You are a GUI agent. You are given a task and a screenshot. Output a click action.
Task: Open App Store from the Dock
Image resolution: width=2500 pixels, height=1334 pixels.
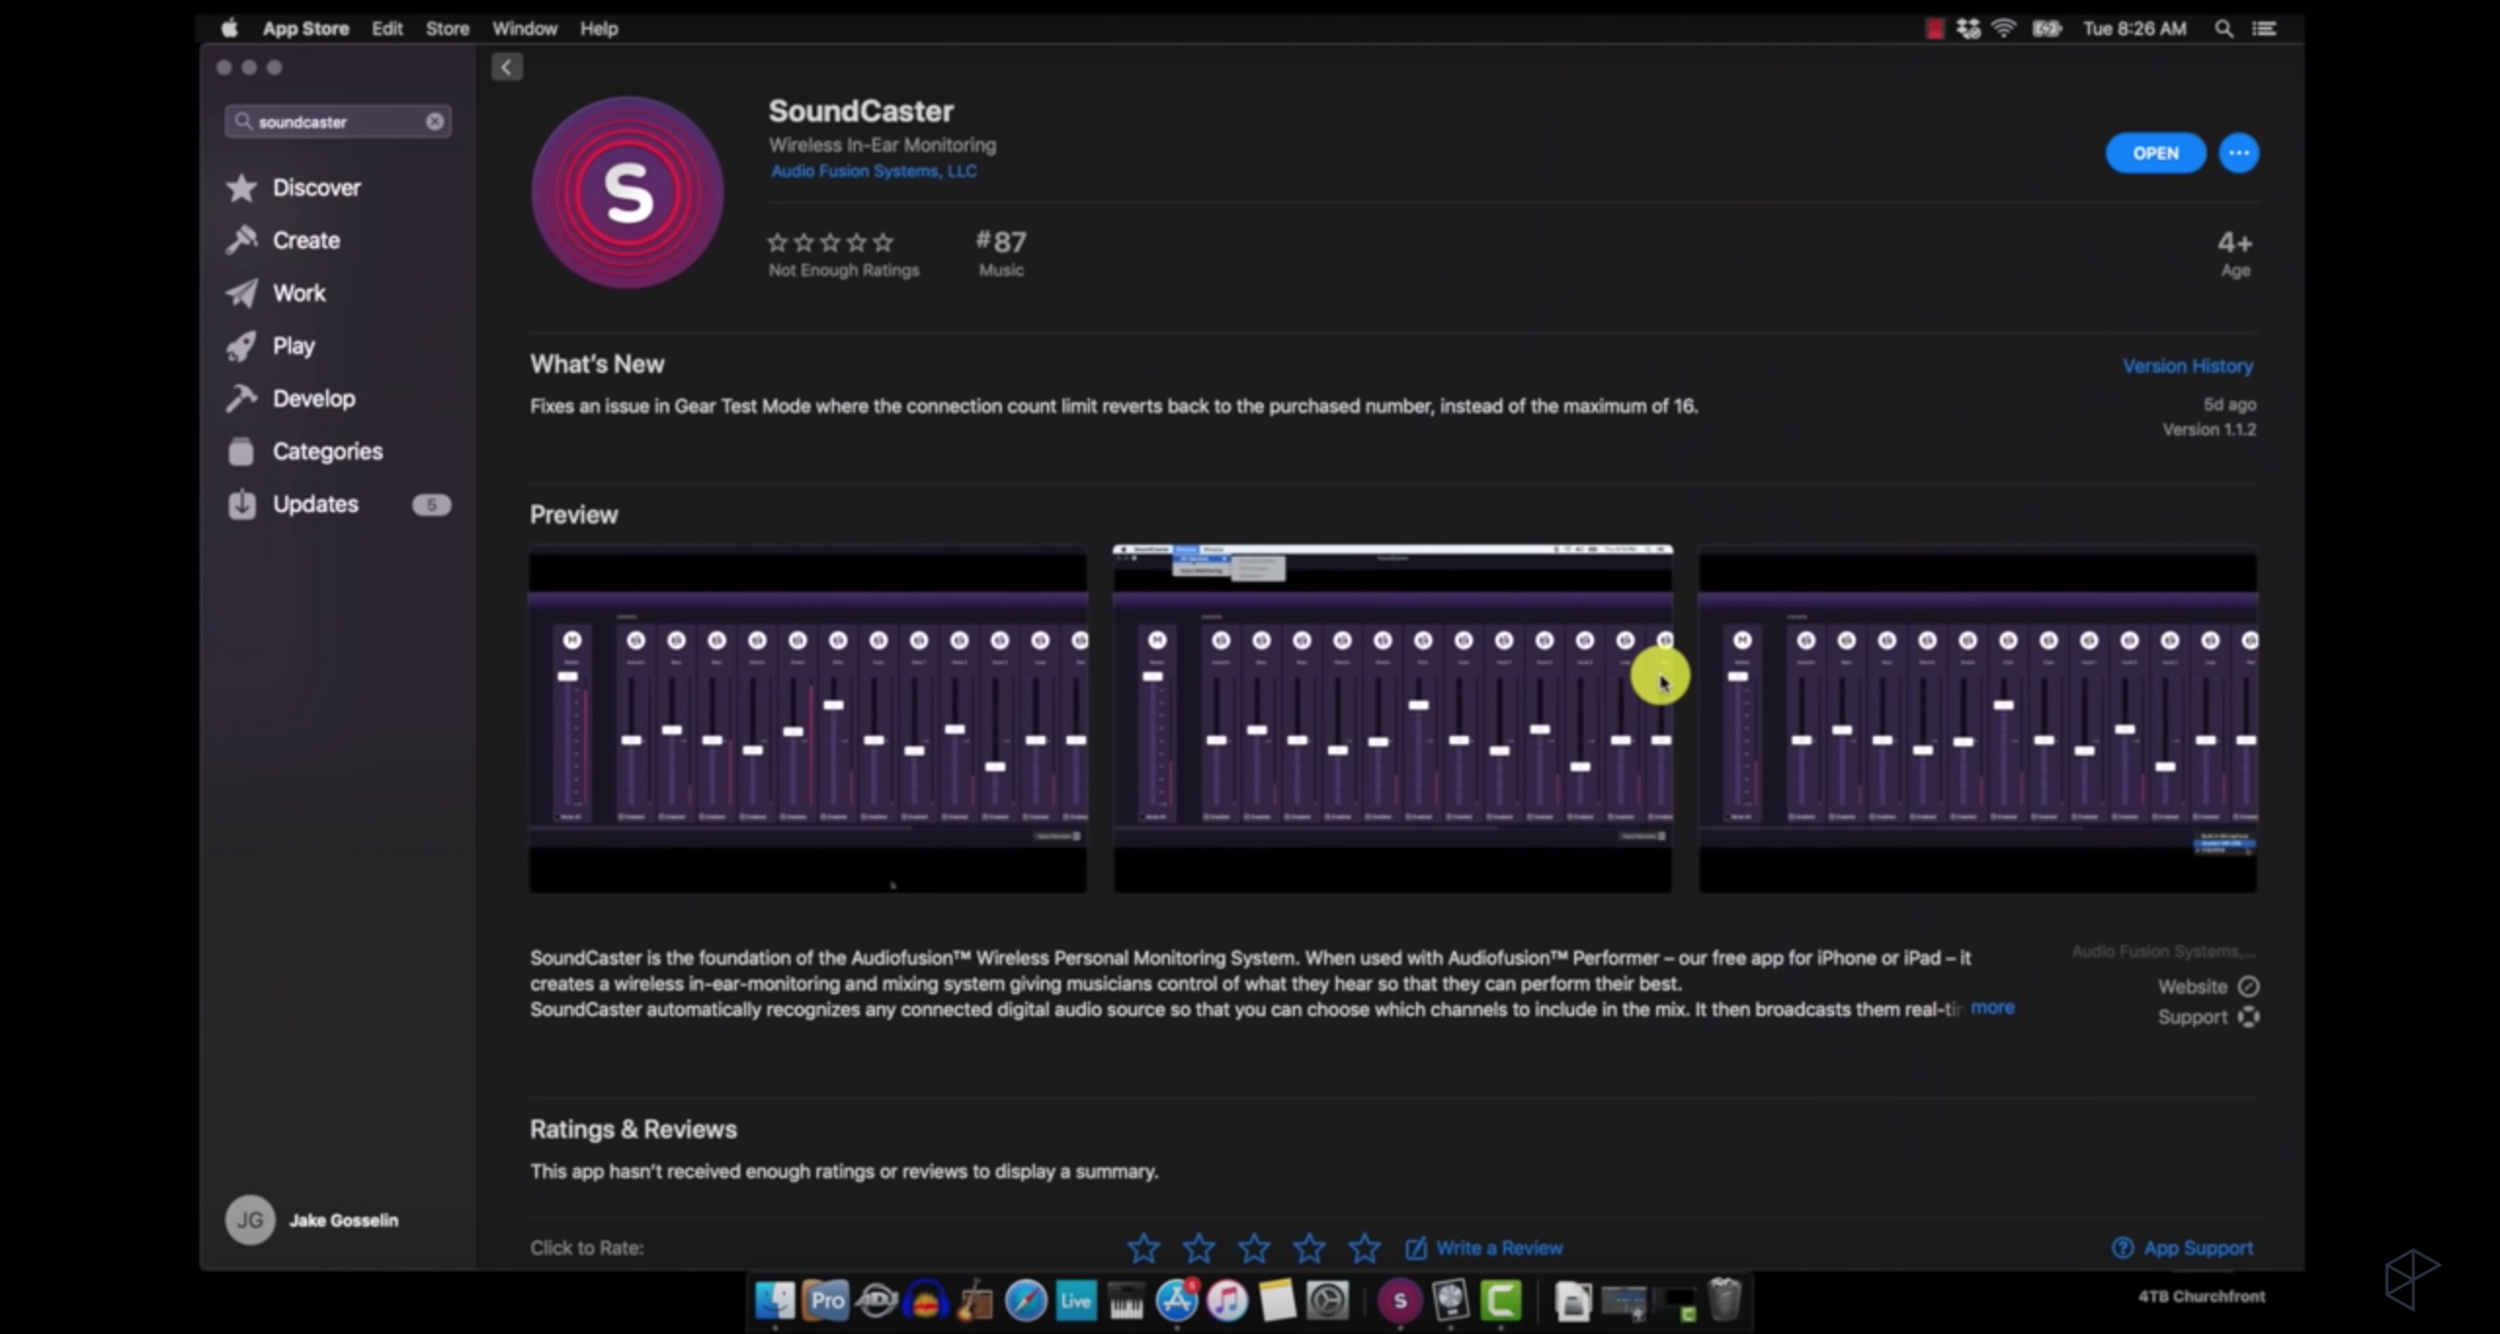point(1177,1301)
